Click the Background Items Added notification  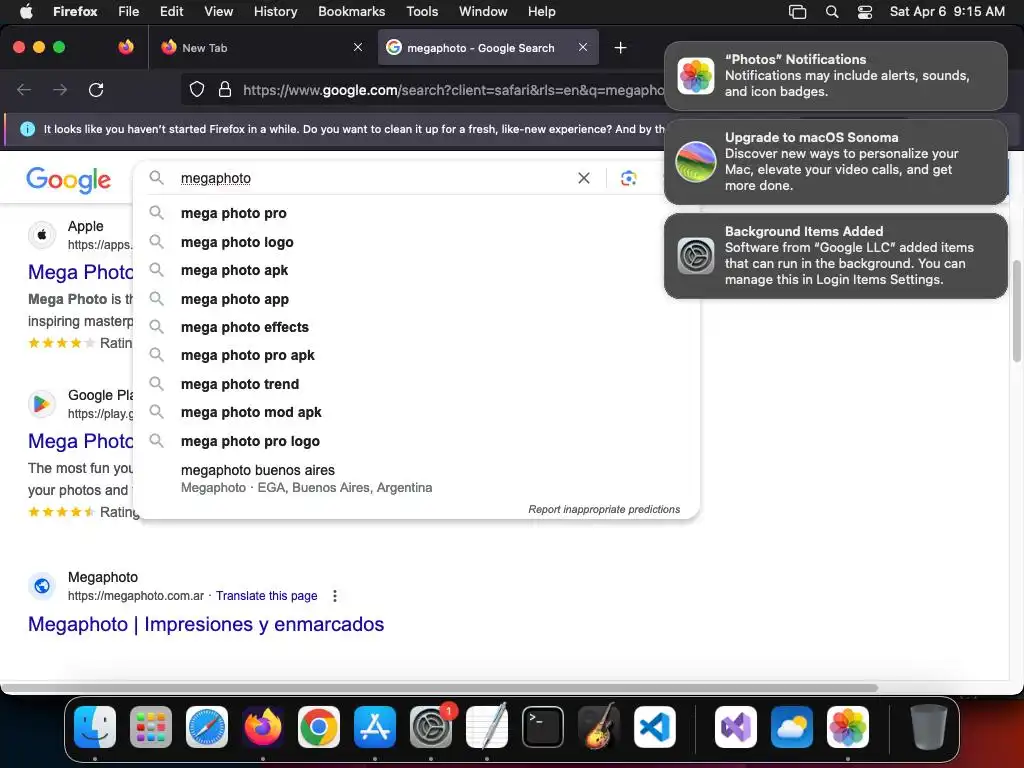coord(836,255)
